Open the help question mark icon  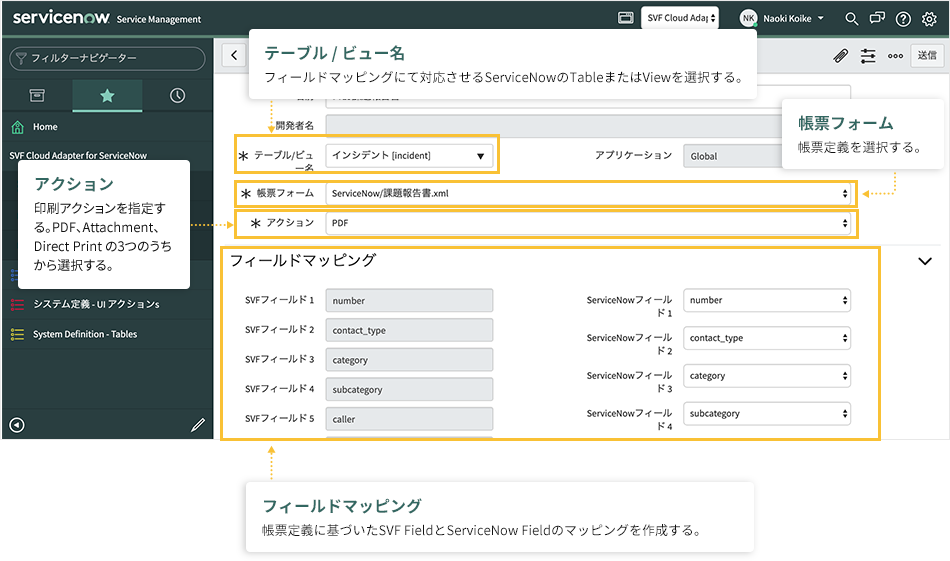[903, 19]
